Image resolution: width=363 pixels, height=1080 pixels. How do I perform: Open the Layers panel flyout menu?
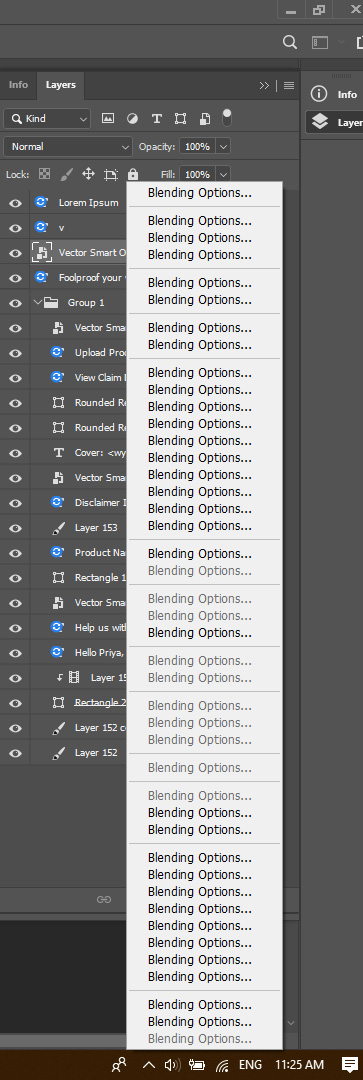pyautogui.click(x=289, y=85)
